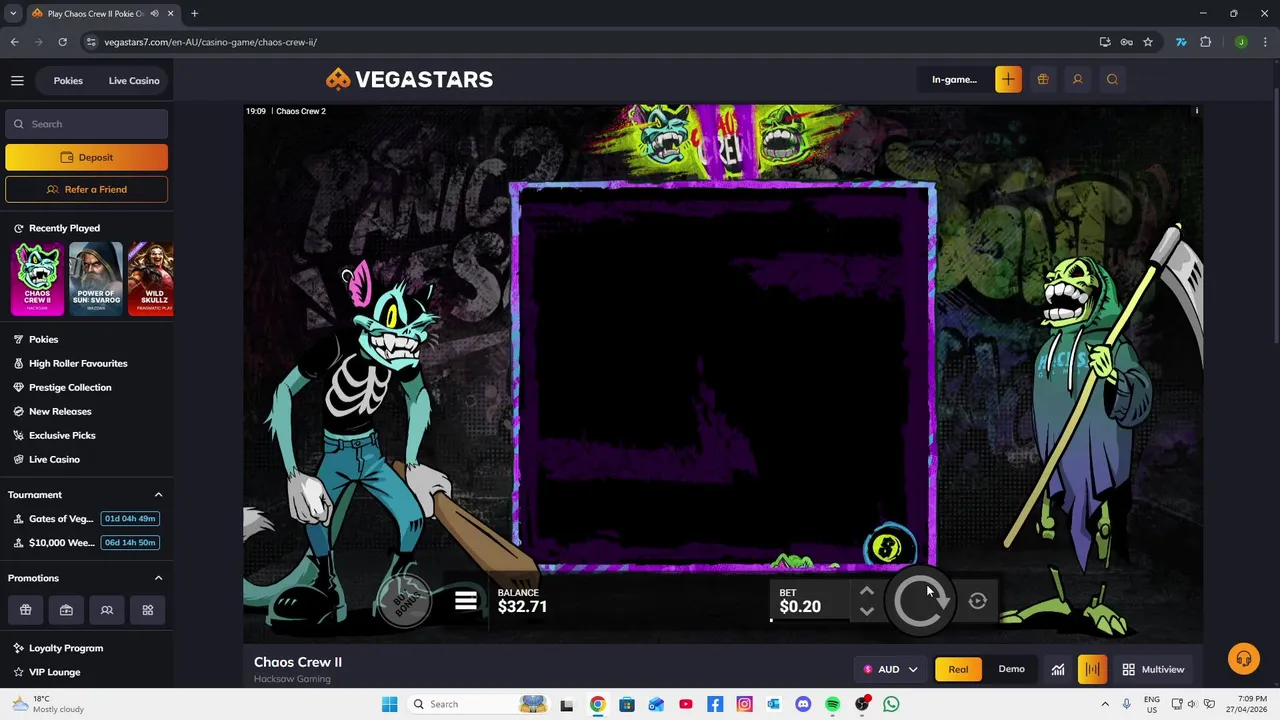Open the tab search dropdown arrow
1280x720 pixels.
(x=13, y=14)
